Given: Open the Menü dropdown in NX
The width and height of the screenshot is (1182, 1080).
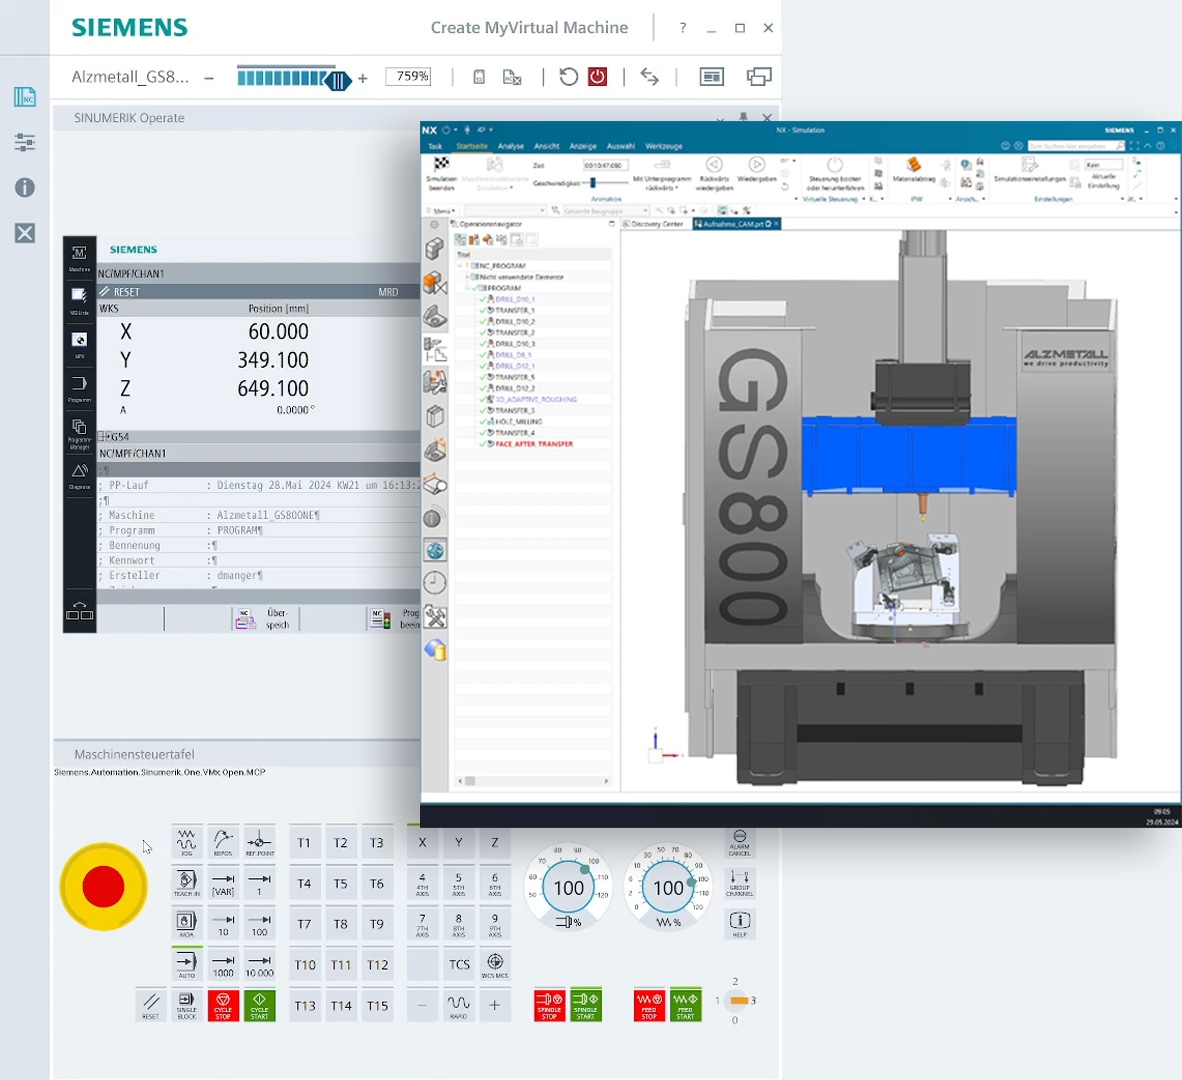Looking at the screenshot, I should (x=441, y=211).
